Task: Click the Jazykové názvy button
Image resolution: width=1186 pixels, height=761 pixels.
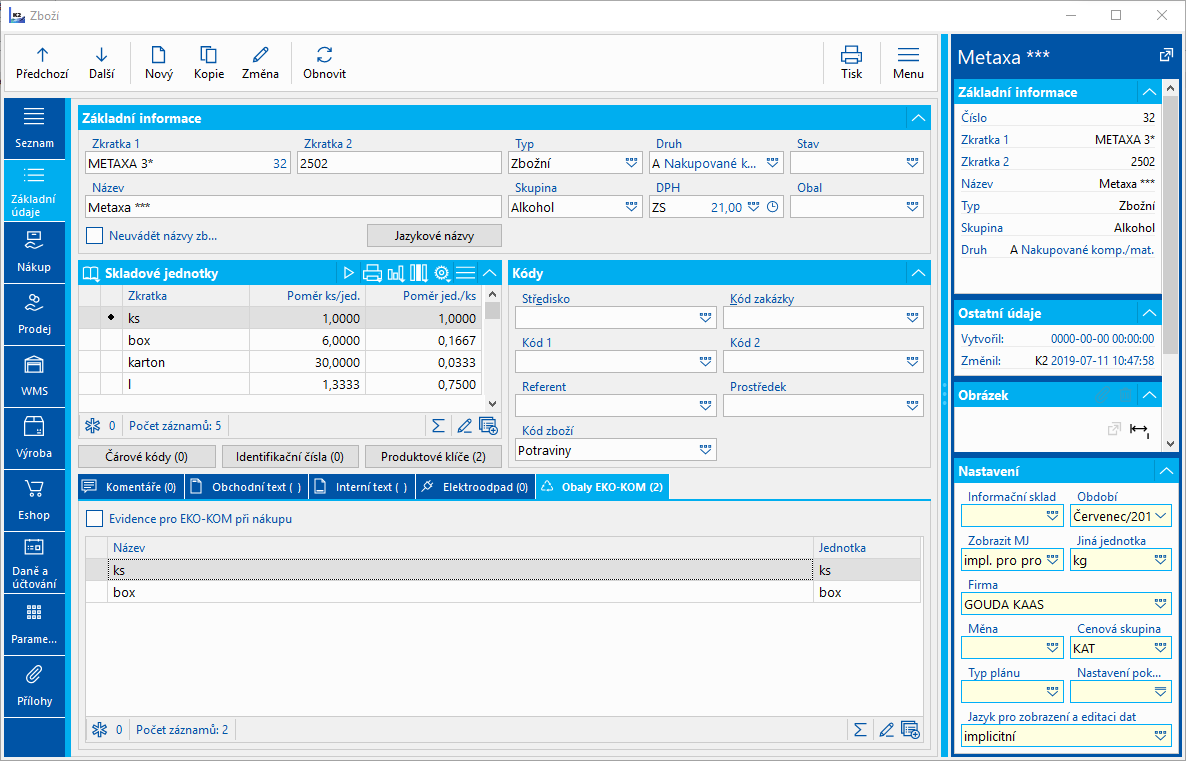Action: pos(434,236)
